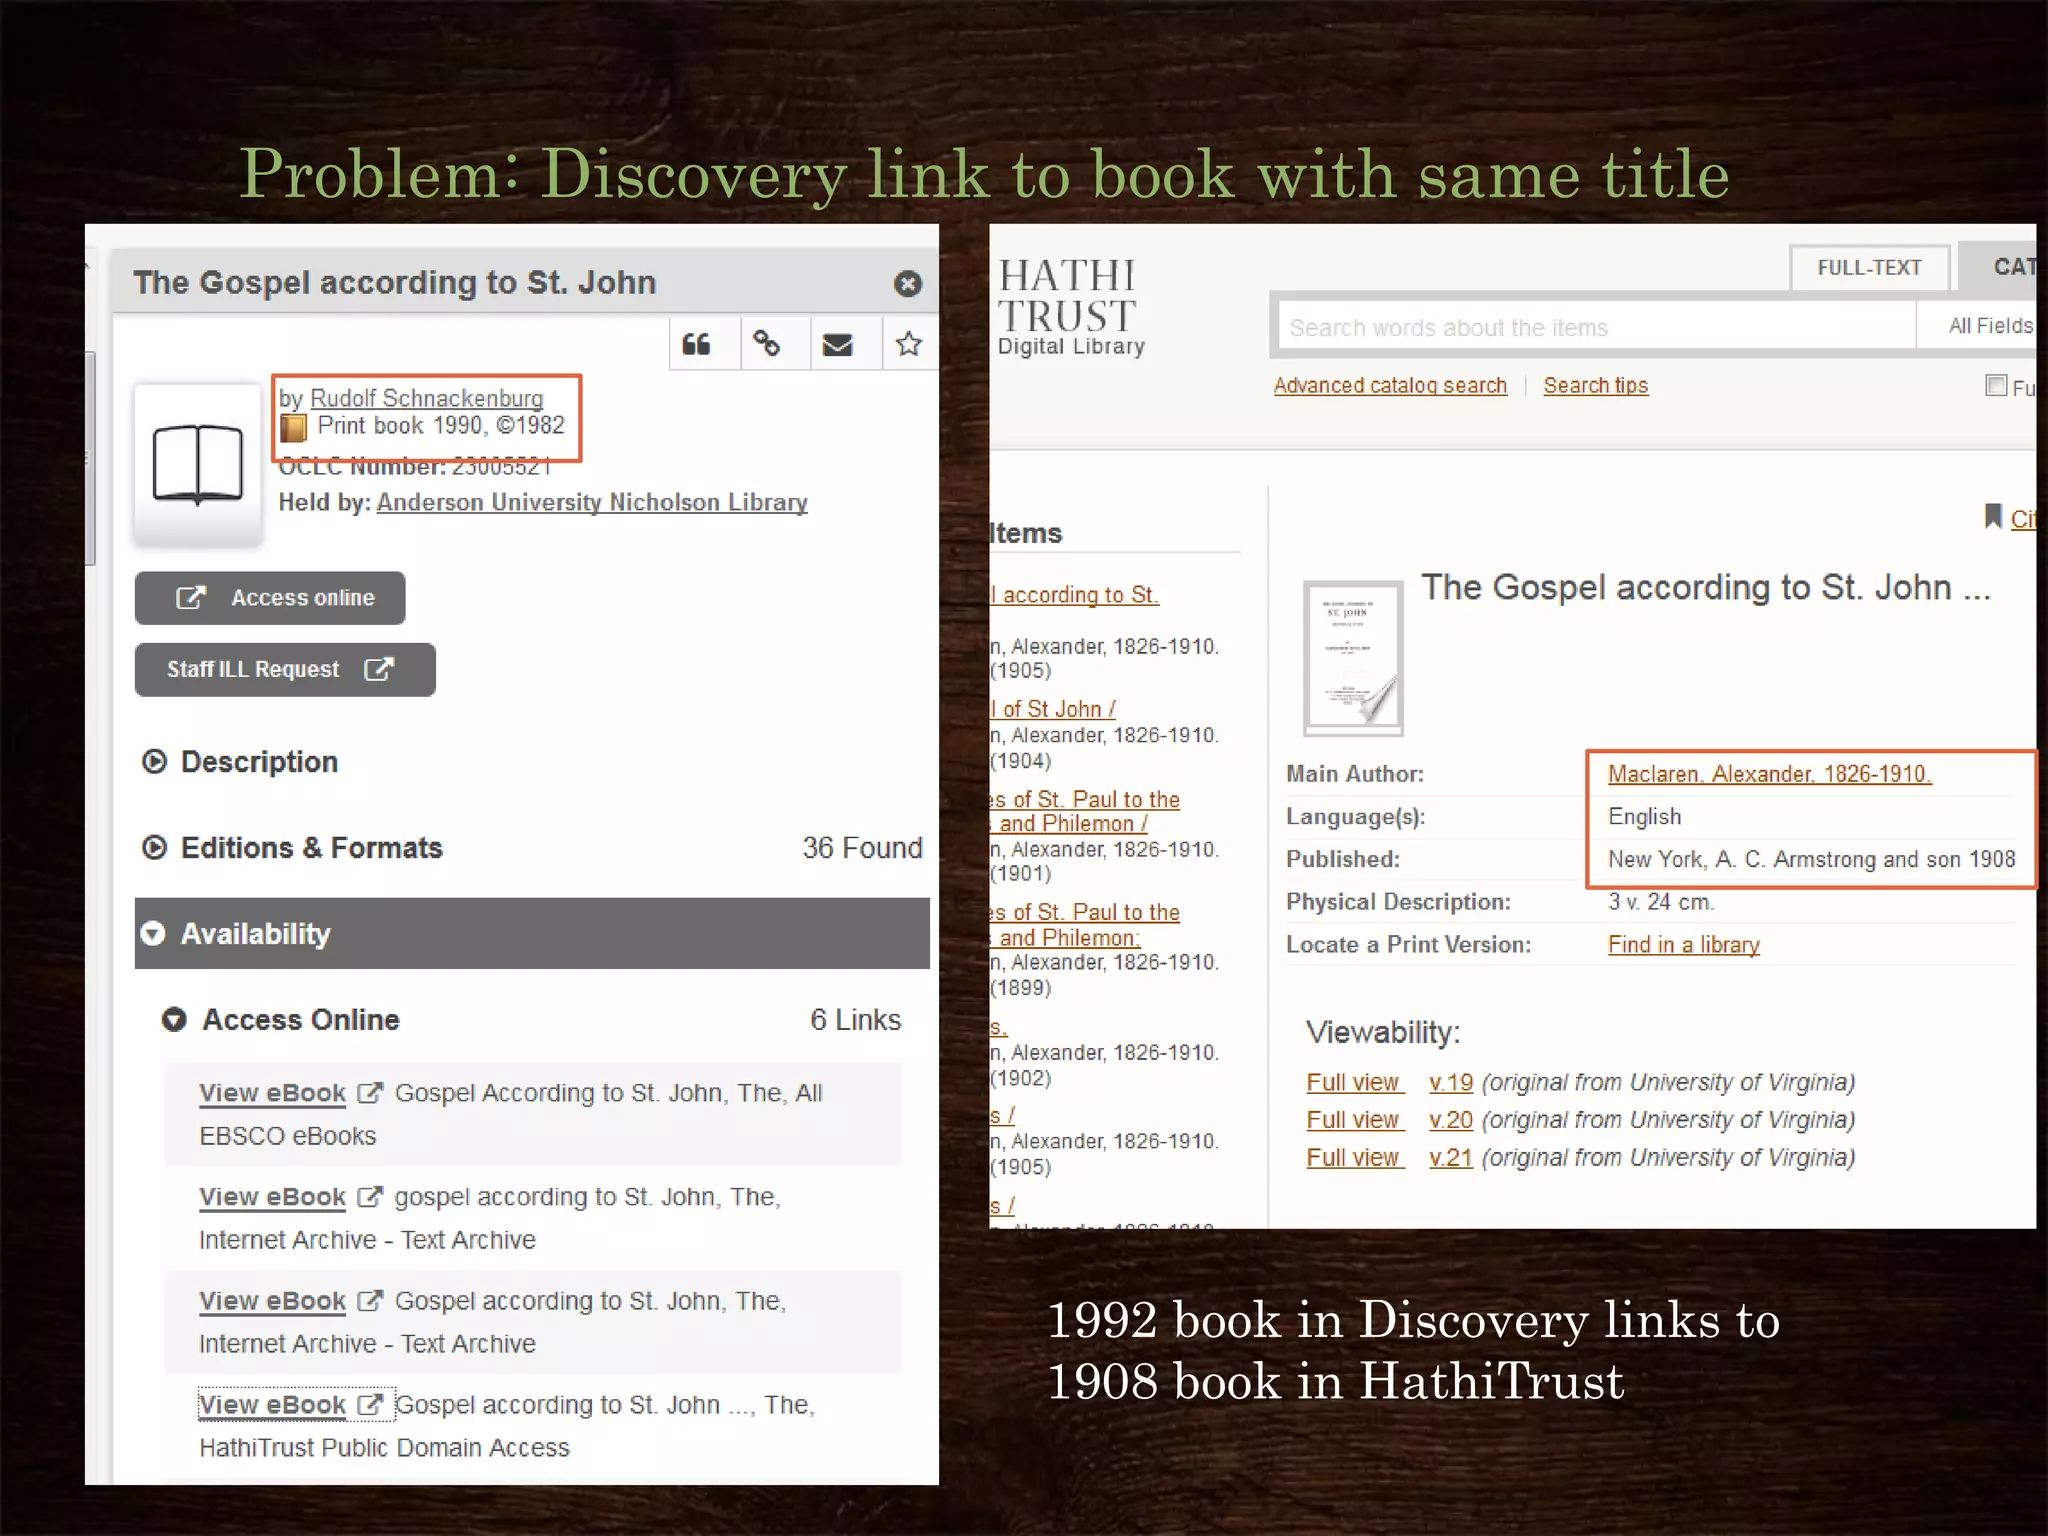Open St. Paul and Philemon: (1899) item
This screenshot has width=2048, height=1536.
(1085, 925)
